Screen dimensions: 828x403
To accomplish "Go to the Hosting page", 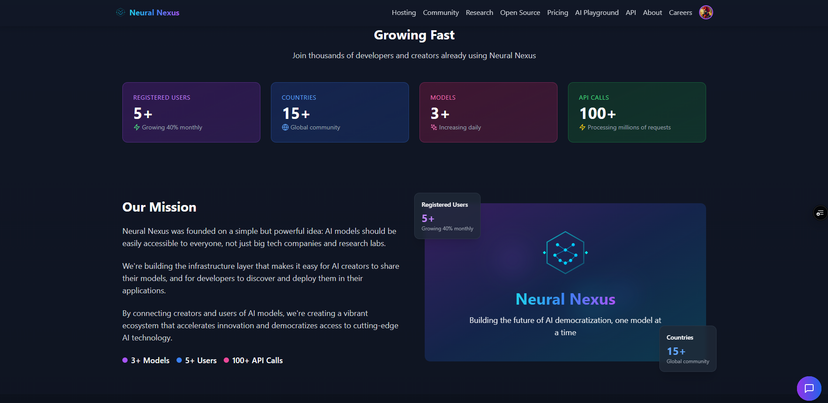I will point(403,13).
